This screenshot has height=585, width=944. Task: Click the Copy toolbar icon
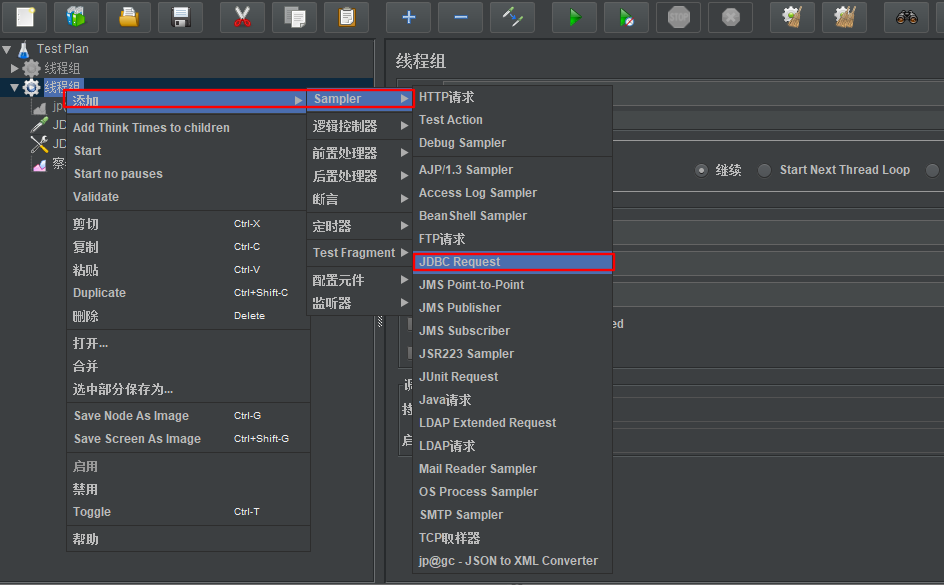click(x=294, y=16)
